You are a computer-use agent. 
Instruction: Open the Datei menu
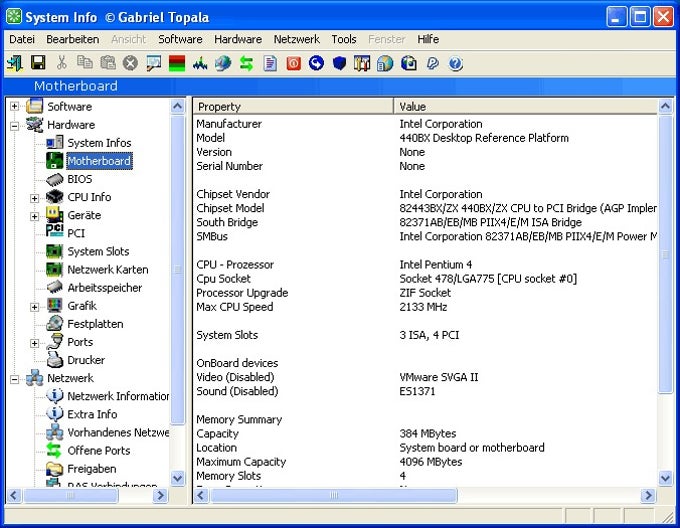click(22, 39)
